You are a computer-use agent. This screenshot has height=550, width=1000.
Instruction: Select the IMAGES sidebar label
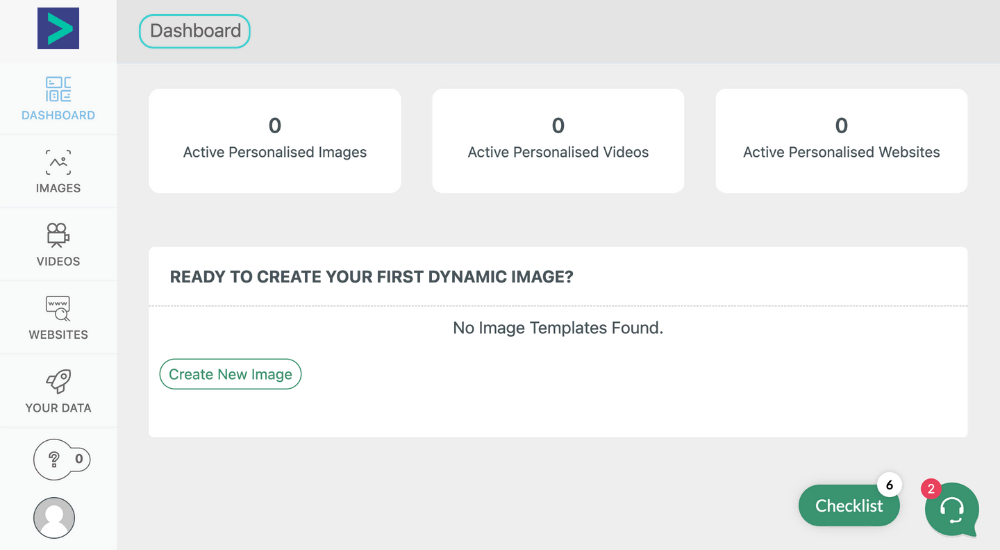pyautogui.click(x=58, y=188)
